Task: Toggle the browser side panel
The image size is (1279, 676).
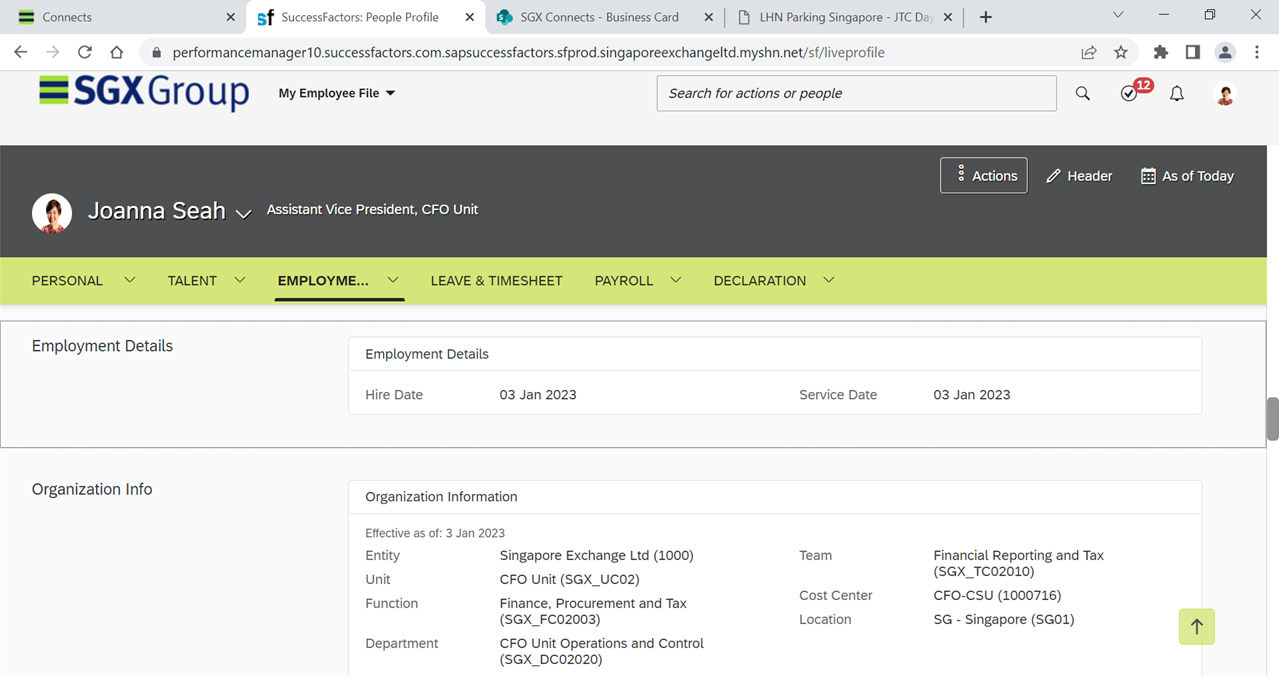Action: click(x=1193, y=52)
